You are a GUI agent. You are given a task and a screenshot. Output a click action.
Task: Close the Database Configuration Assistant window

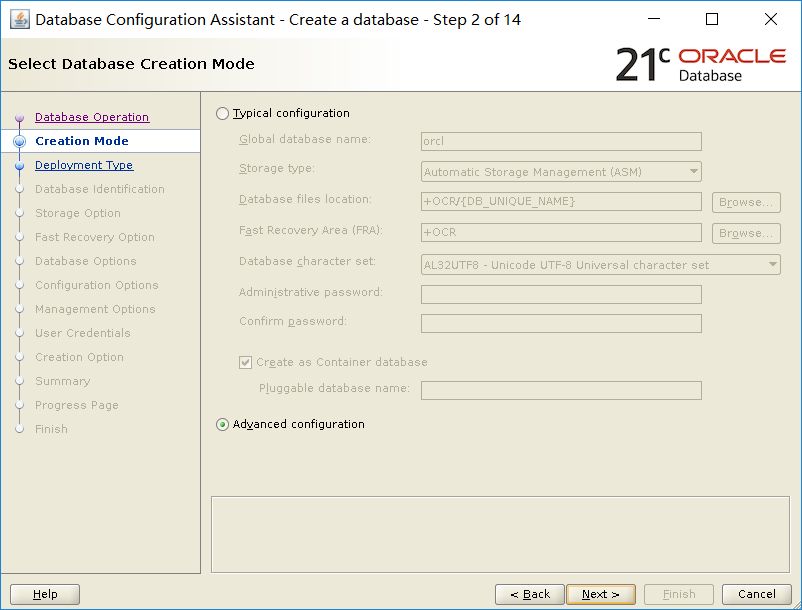point(771,19)
